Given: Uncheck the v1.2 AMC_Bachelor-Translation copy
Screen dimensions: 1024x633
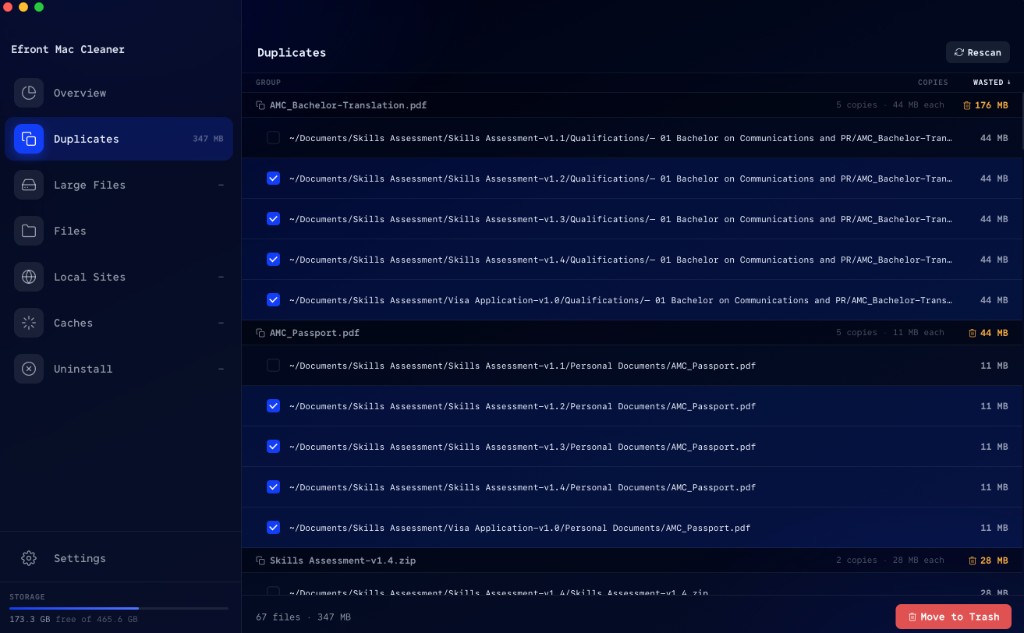Looking at the screenshot, I should [273, 178].
